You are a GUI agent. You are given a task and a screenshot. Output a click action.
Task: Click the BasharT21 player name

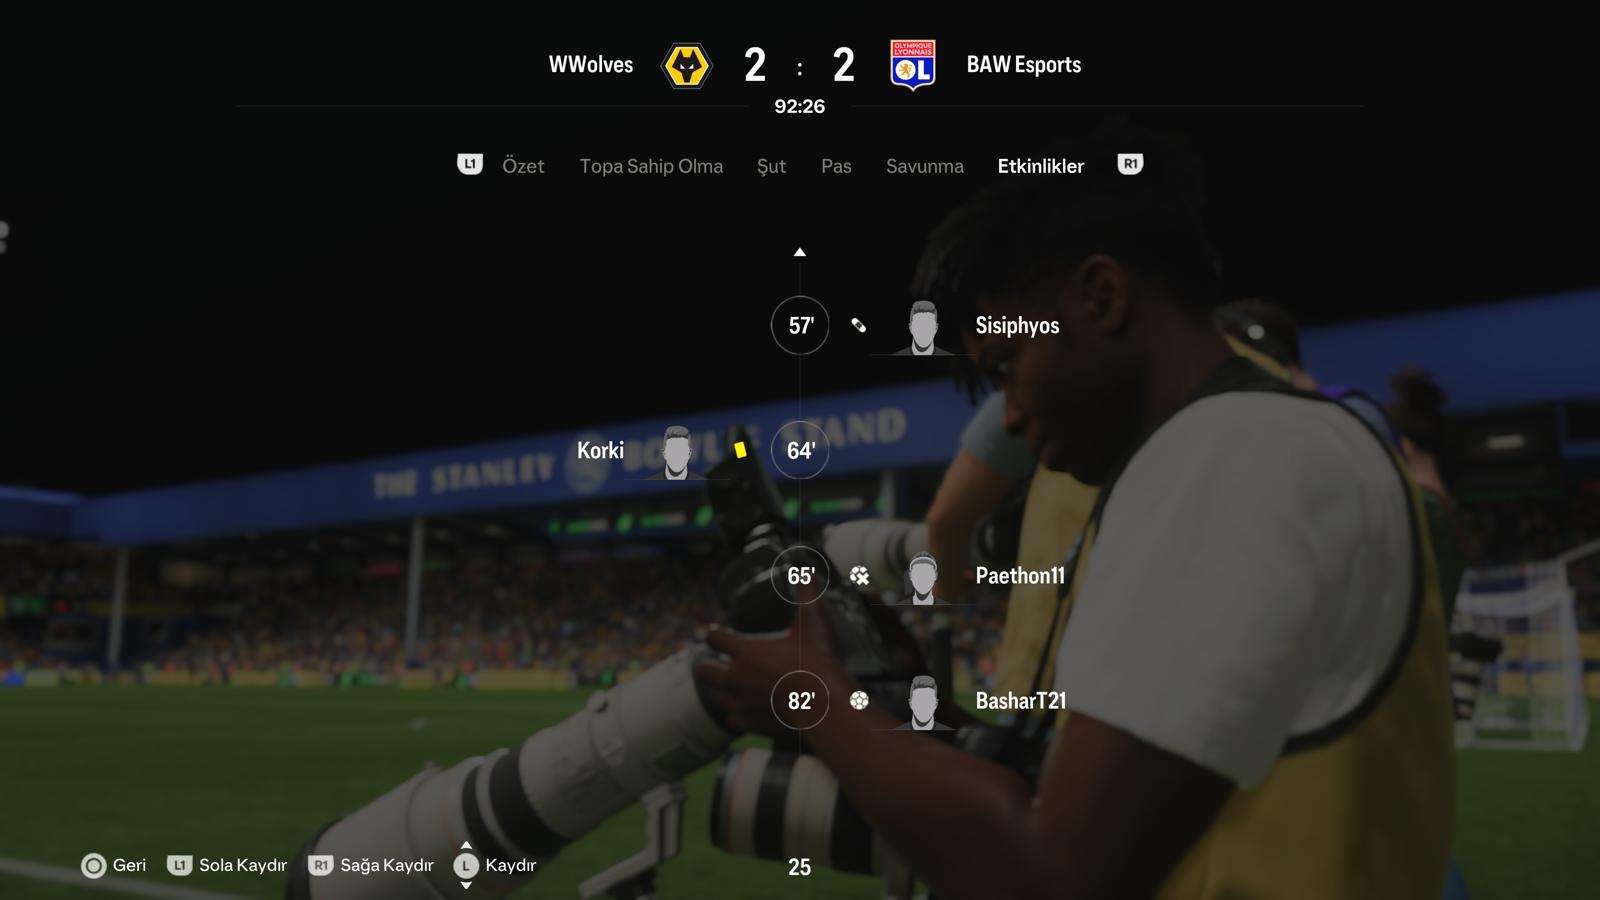tap(1021, 701)
